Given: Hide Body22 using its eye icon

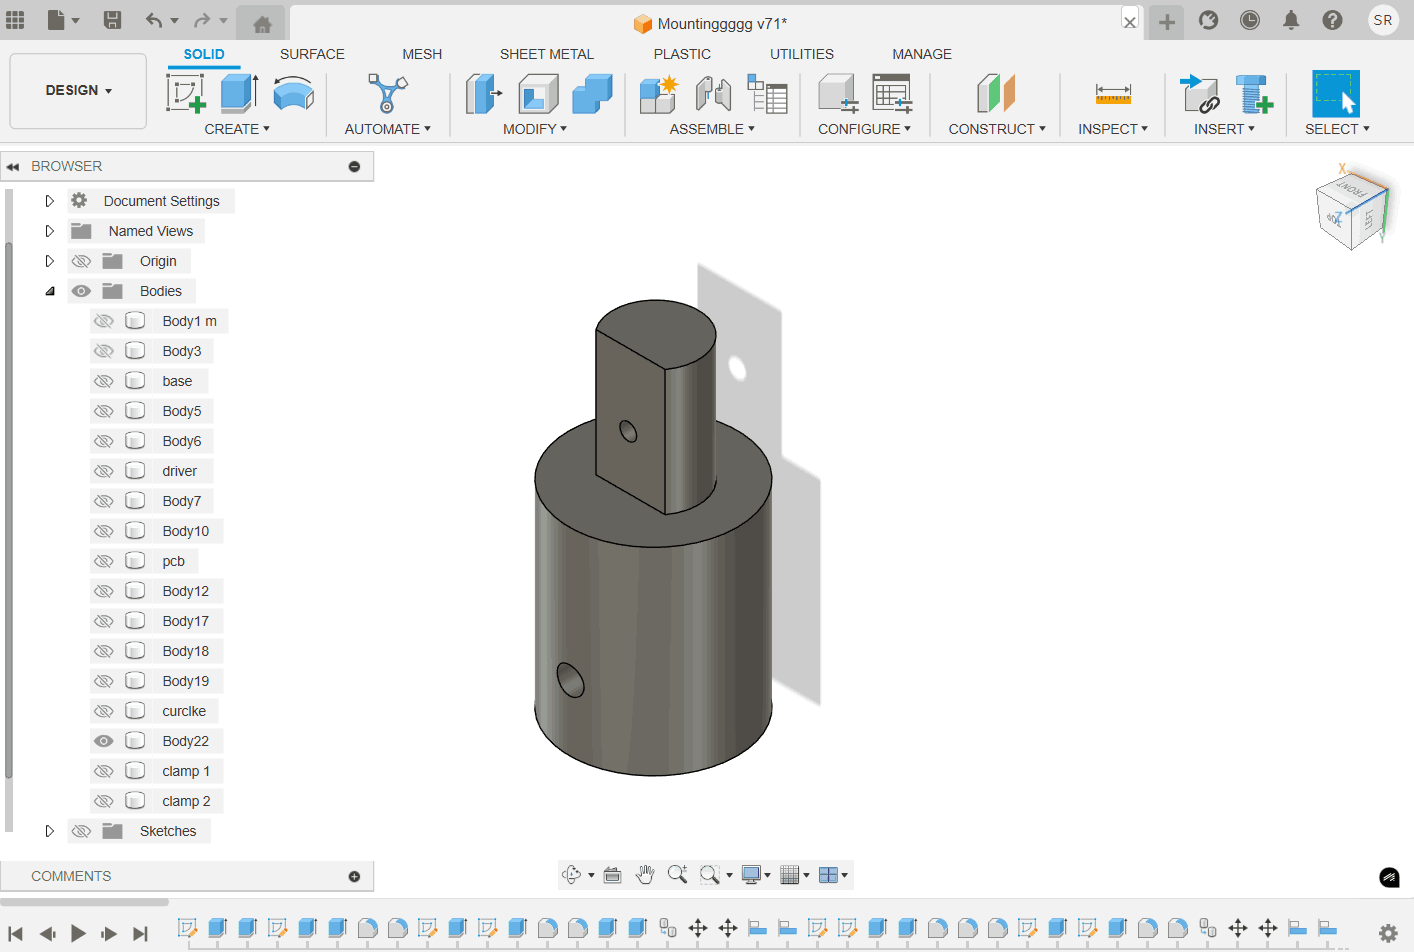Looking at the screenshot, I should 103,741.
